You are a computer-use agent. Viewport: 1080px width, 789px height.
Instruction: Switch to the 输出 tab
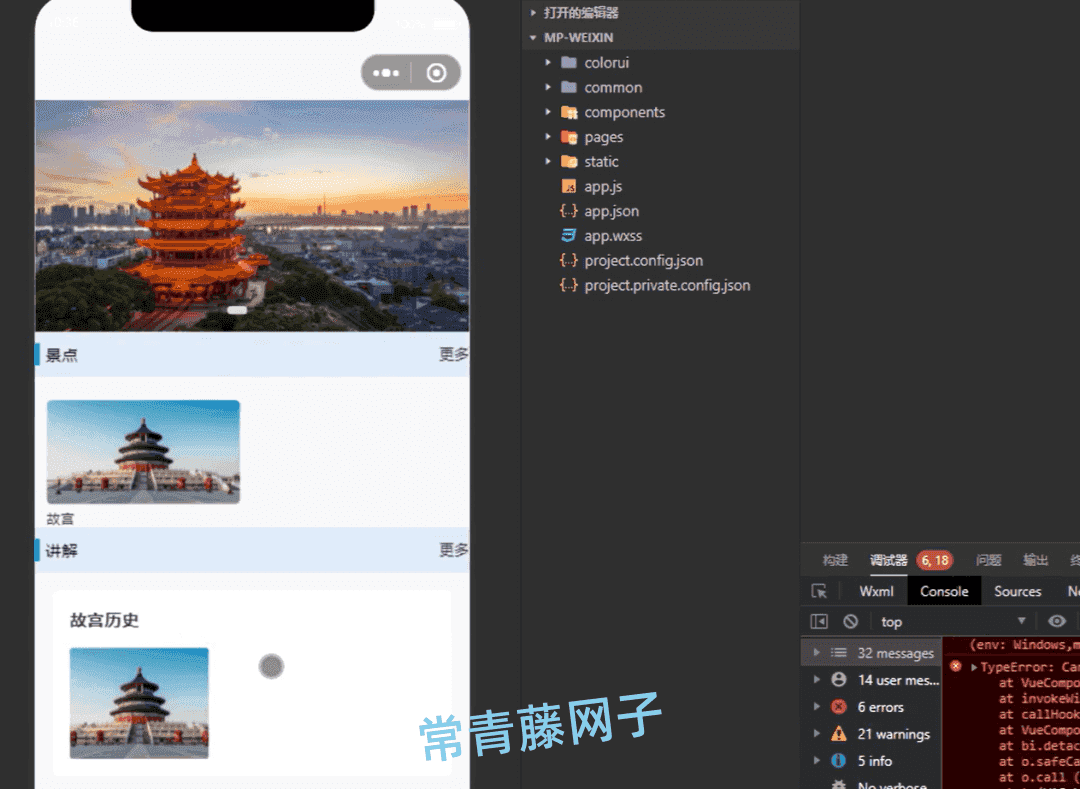click(1035, 560)
